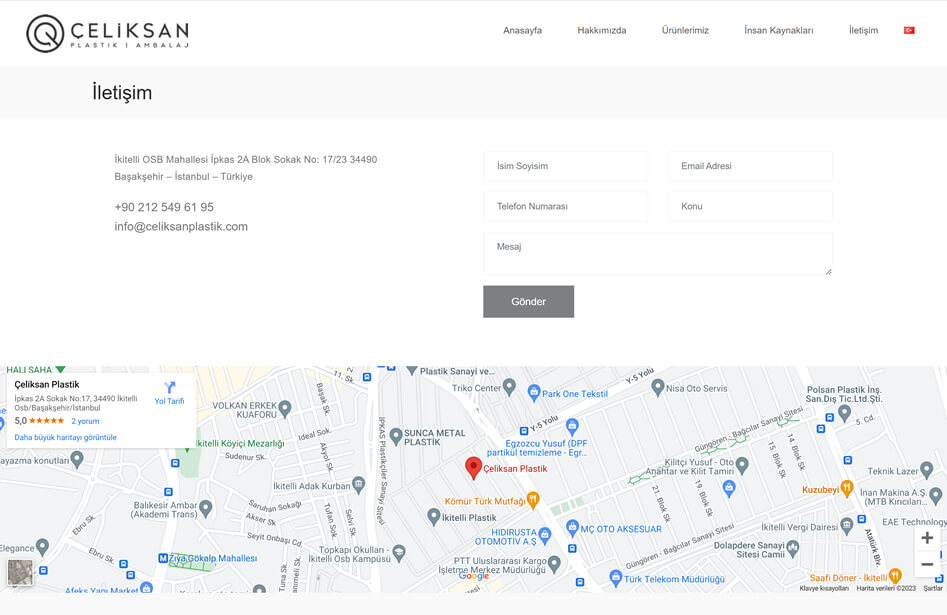The height and width of the screenshot is (615, 947).
Task: Zoom out on the map
Action: tap(927, 565)
